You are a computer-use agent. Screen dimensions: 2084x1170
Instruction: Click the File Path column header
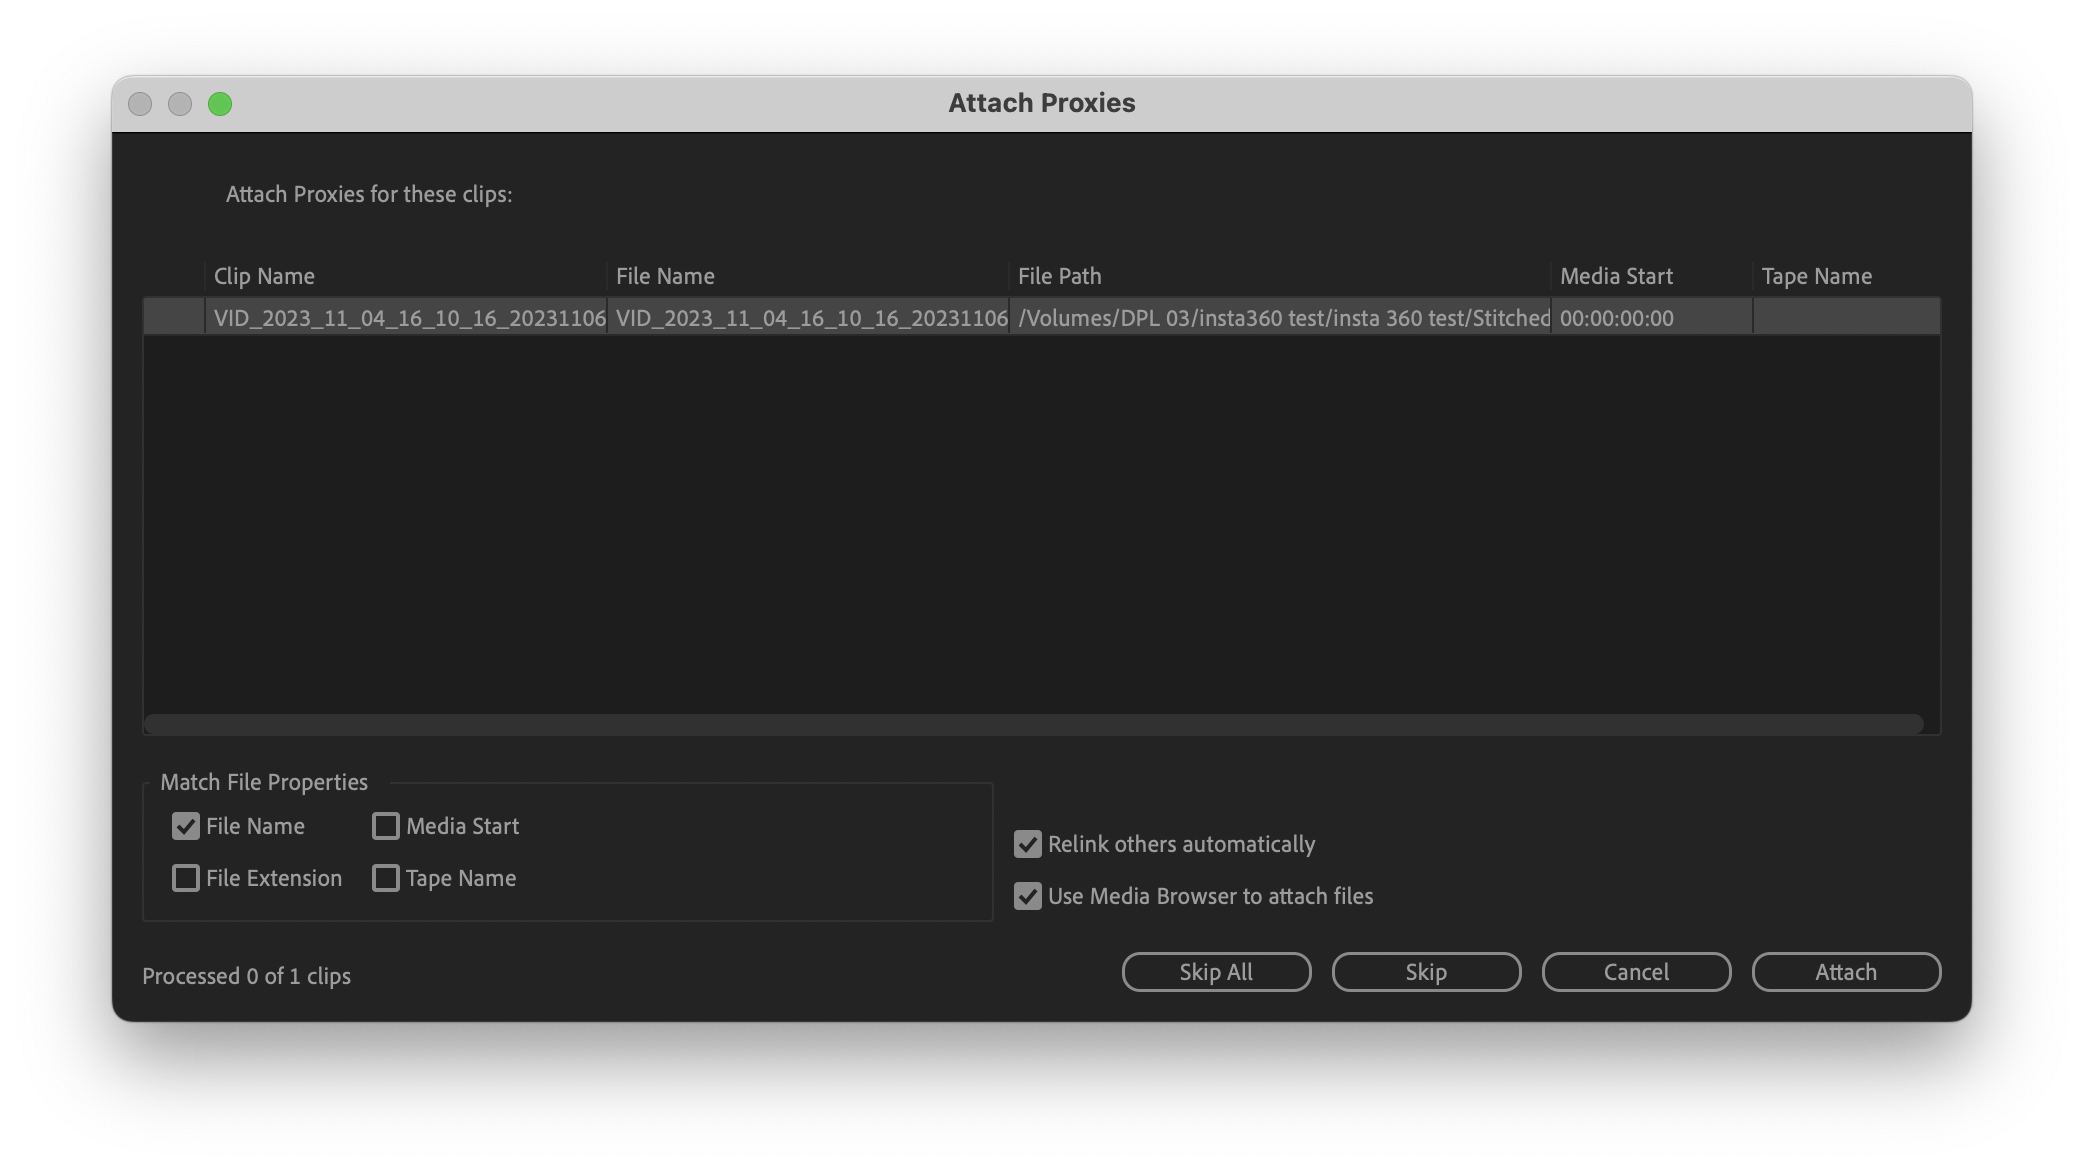point(1280,276)
